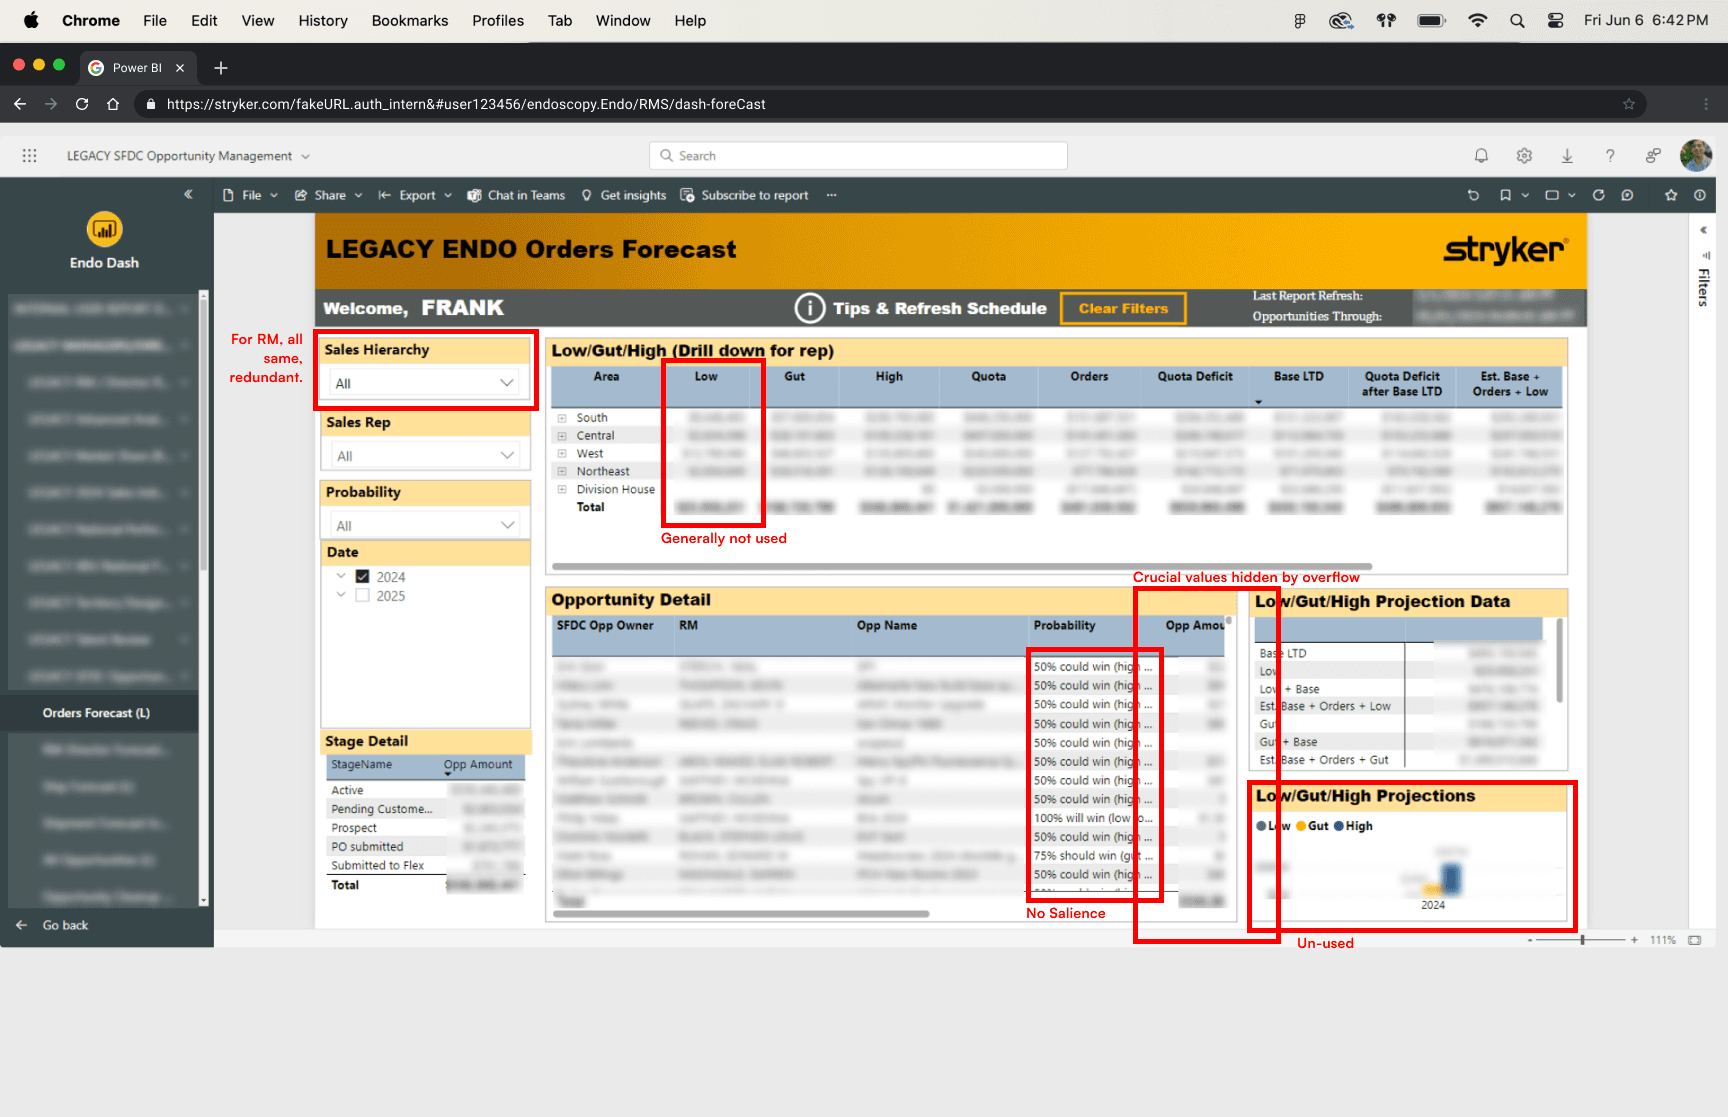Expand the Division House row
Screen dimensions: 1728x1117
tap(562, 490)
